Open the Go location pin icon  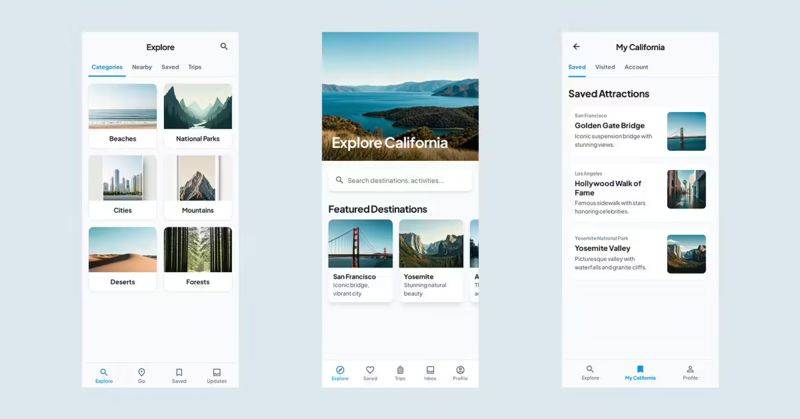click(141, 372)
